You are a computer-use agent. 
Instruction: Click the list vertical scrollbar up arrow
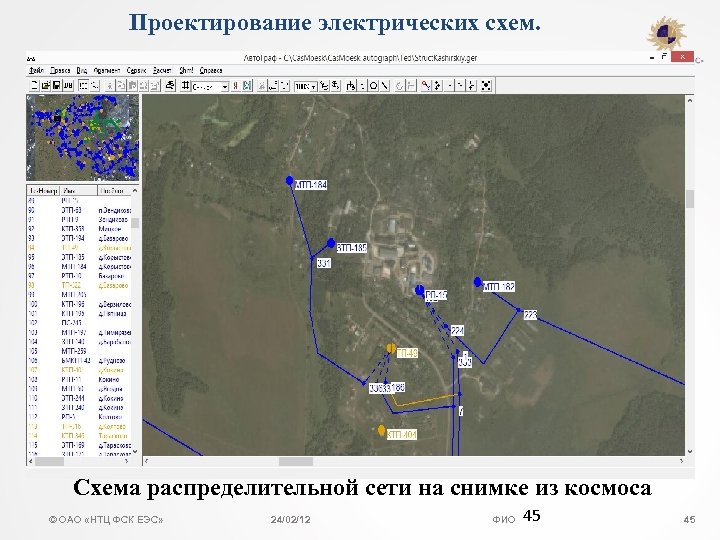pyautogui.click(x=135, y=191)
